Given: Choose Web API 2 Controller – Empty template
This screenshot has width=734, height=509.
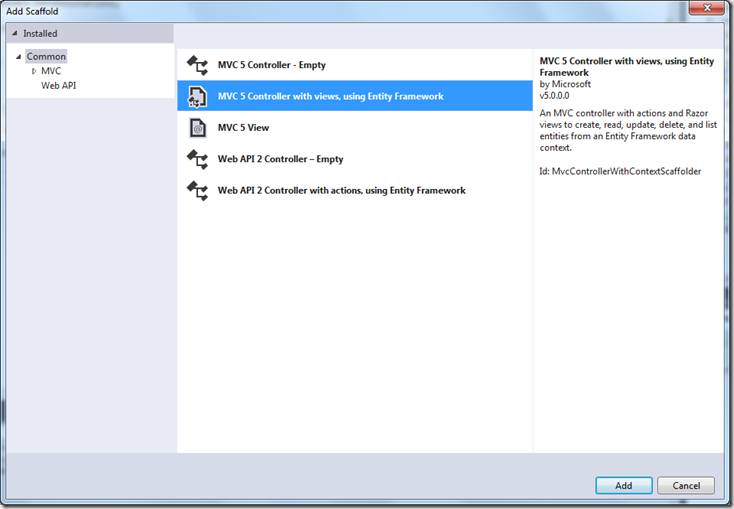Looking at the screenshot, I should point(355,159).
